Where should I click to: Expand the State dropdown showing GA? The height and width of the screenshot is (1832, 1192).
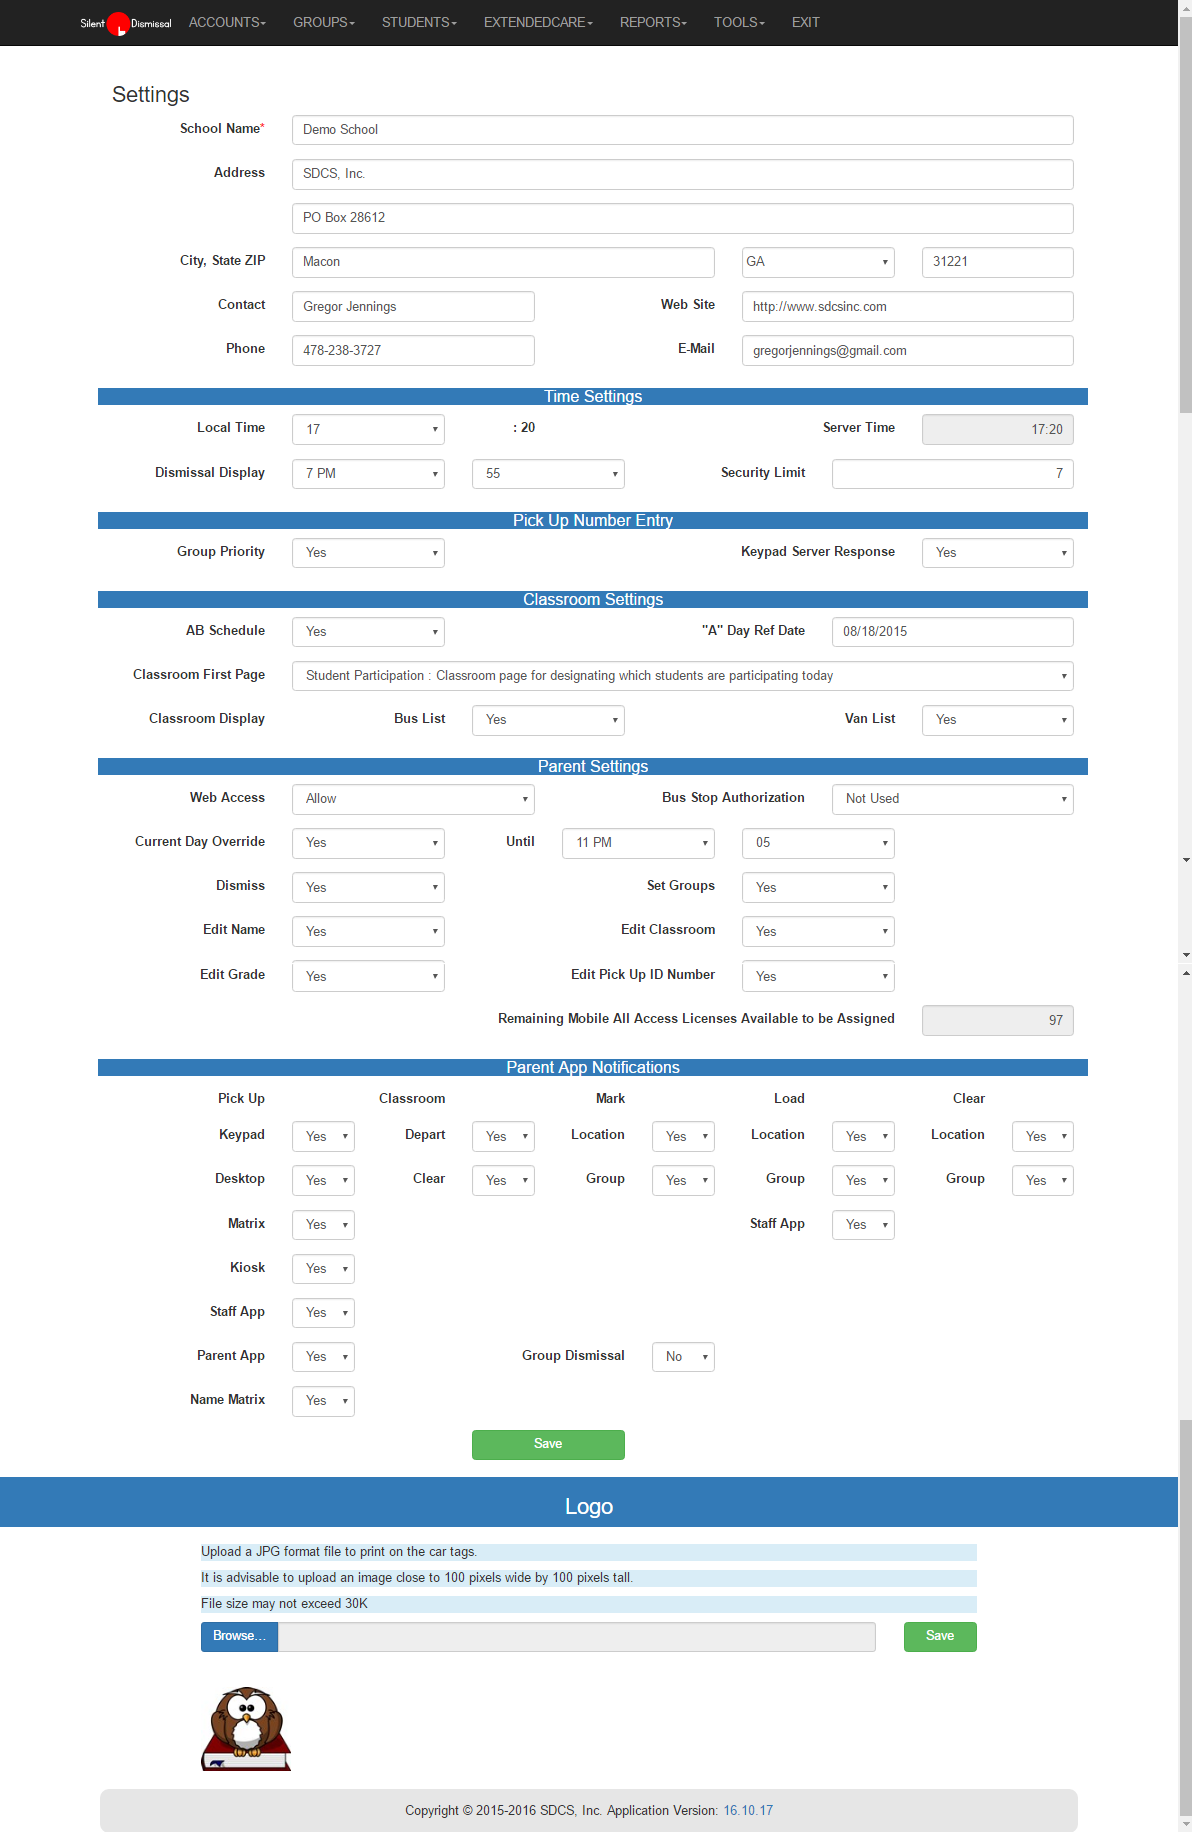click(x=817, y=262)
